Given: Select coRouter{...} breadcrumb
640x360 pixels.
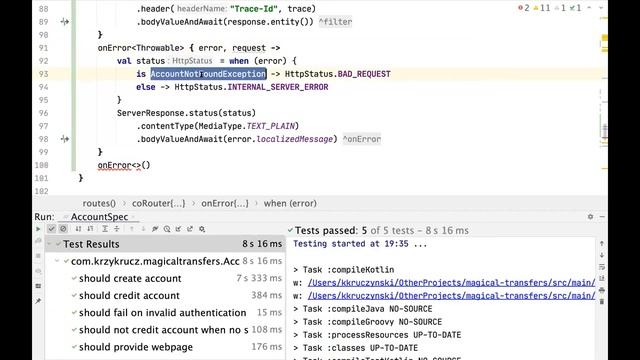Looking at the screenshot, I should tap(158, 203).
